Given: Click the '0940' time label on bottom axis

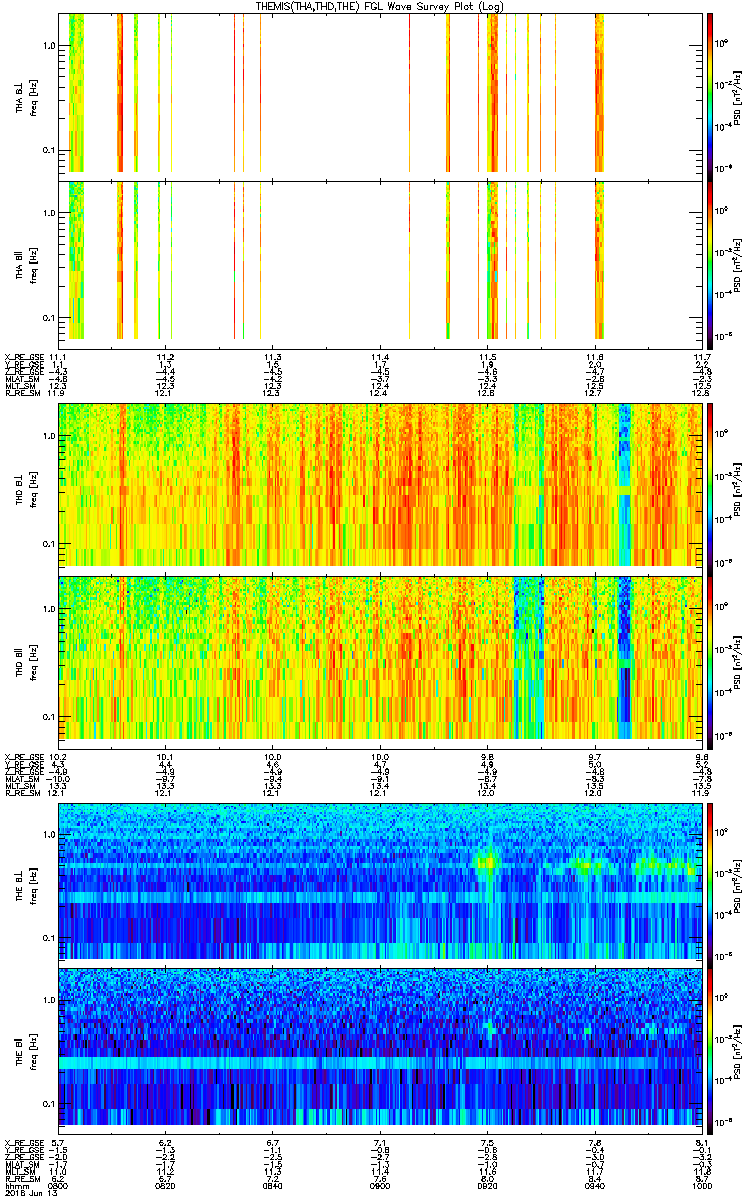Looking at the screenshot, I should pyautogui.click(x=594, y=1186).
